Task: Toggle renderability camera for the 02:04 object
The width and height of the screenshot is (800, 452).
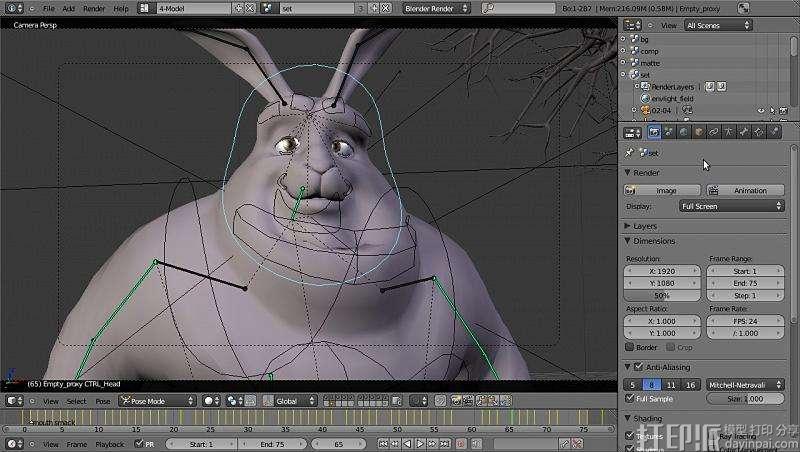Action: pos(783,110)
